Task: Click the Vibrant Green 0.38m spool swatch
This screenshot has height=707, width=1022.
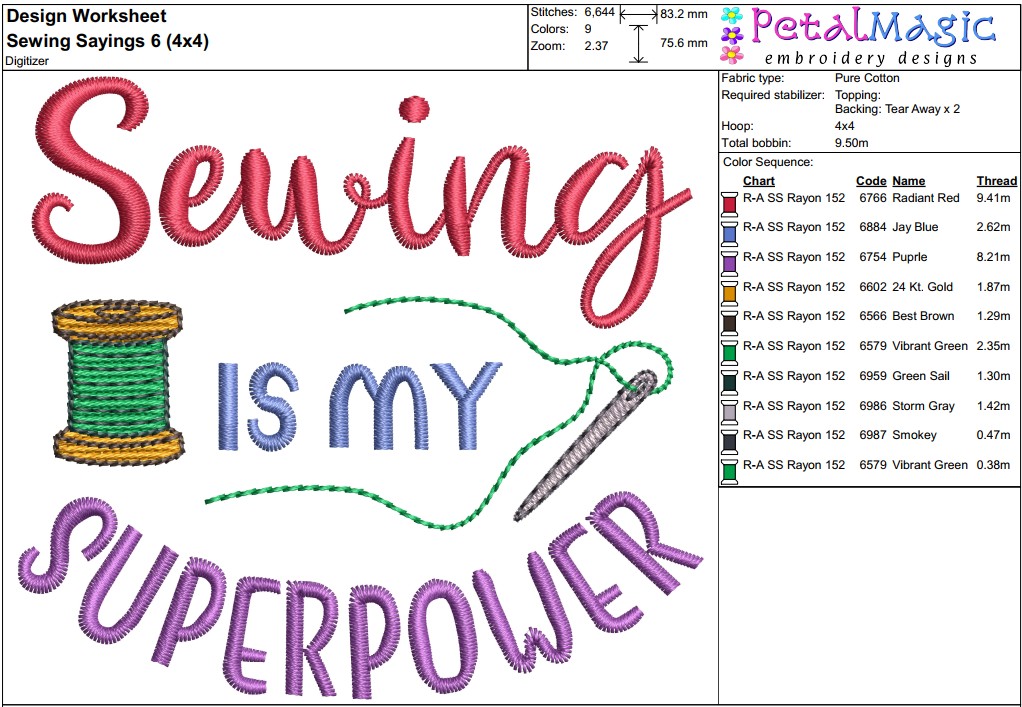Action: (x=729, y=471)
